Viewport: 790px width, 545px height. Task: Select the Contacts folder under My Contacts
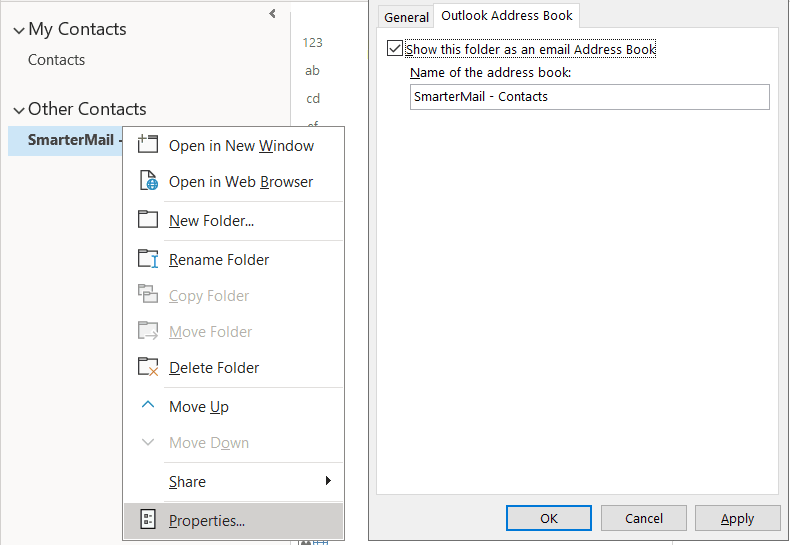pyautogui.click(x=56, y=60)
